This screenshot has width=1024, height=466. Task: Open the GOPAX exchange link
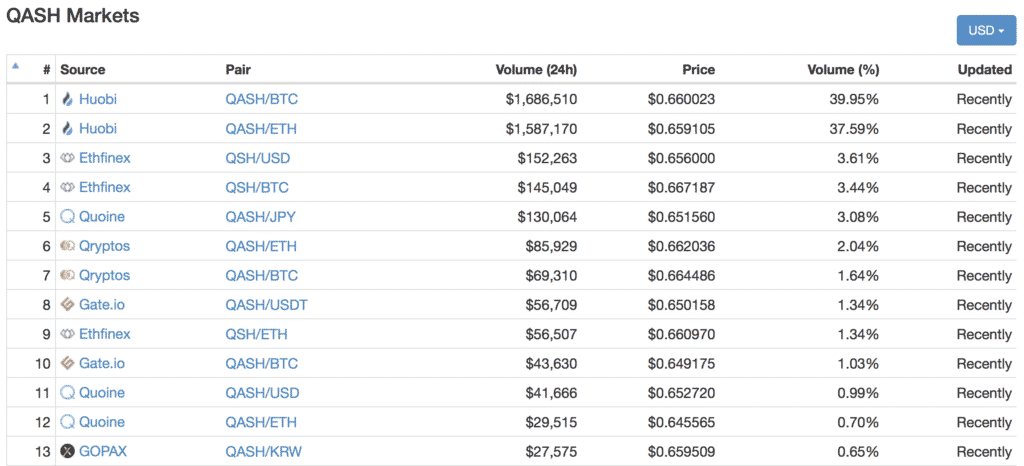point(103,452)
